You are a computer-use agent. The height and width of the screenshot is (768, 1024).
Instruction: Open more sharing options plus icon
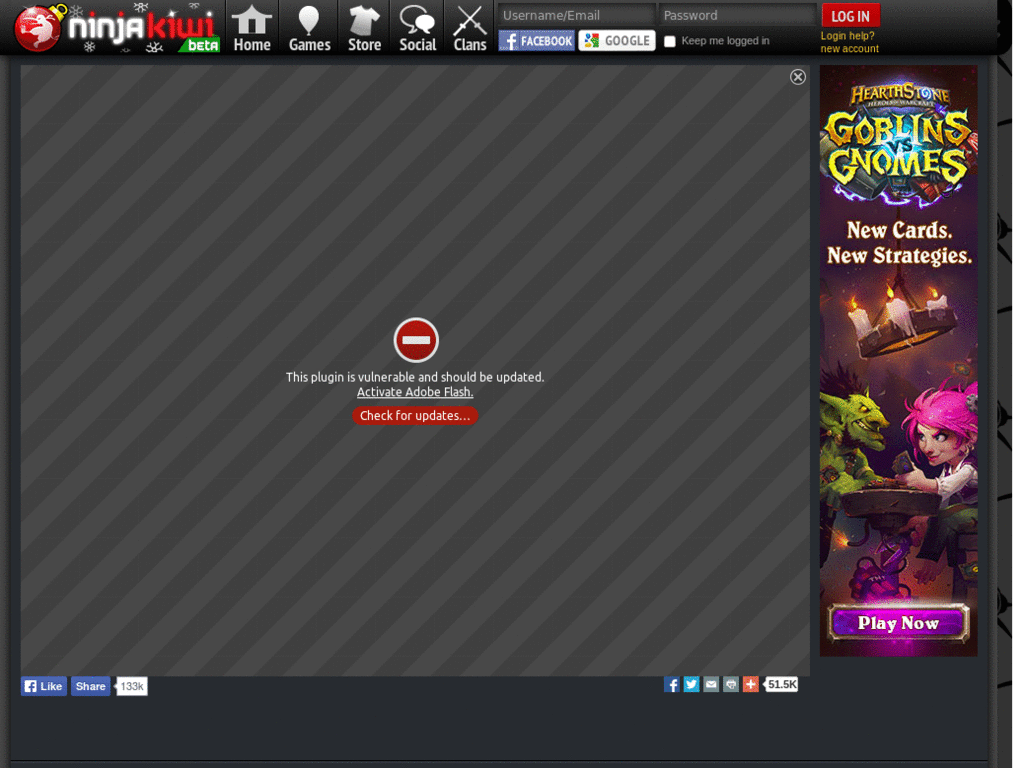(750, 684)
